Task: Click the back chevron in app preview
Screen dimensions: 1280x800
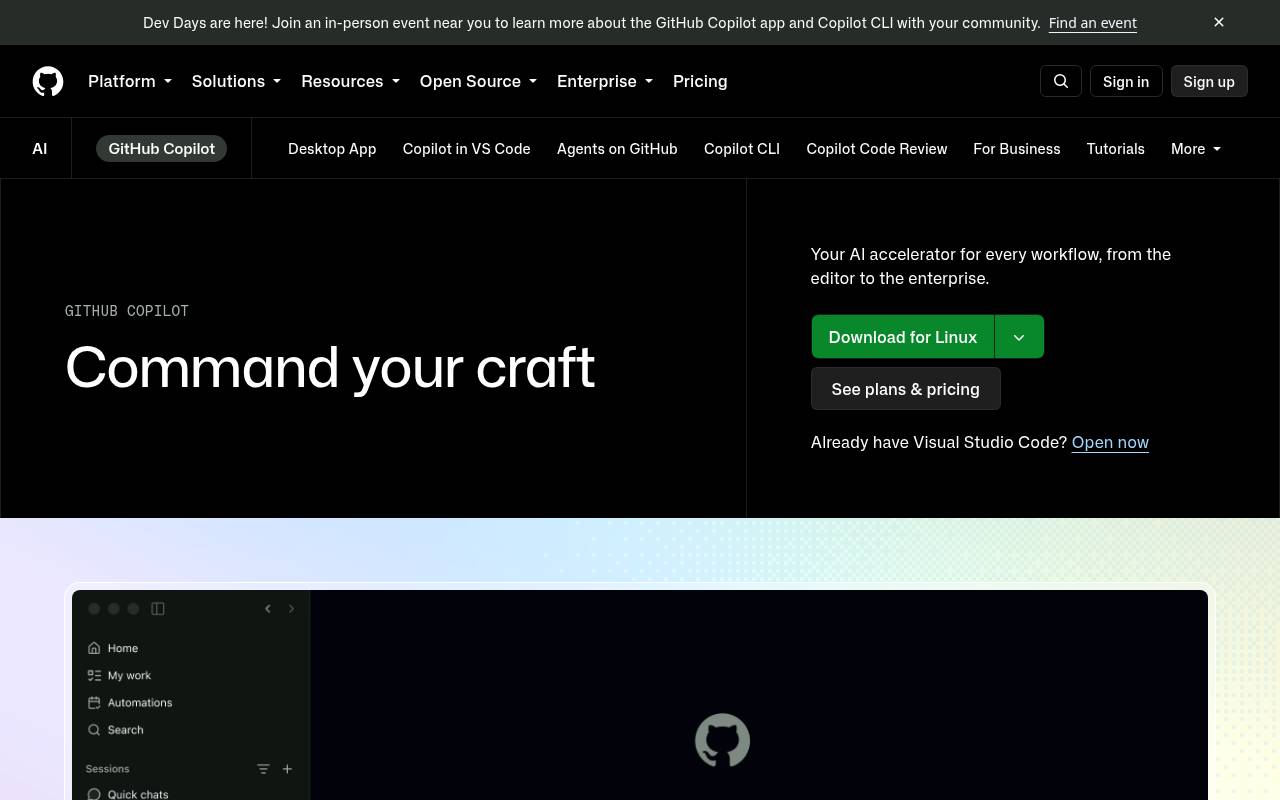Action: 268,608
